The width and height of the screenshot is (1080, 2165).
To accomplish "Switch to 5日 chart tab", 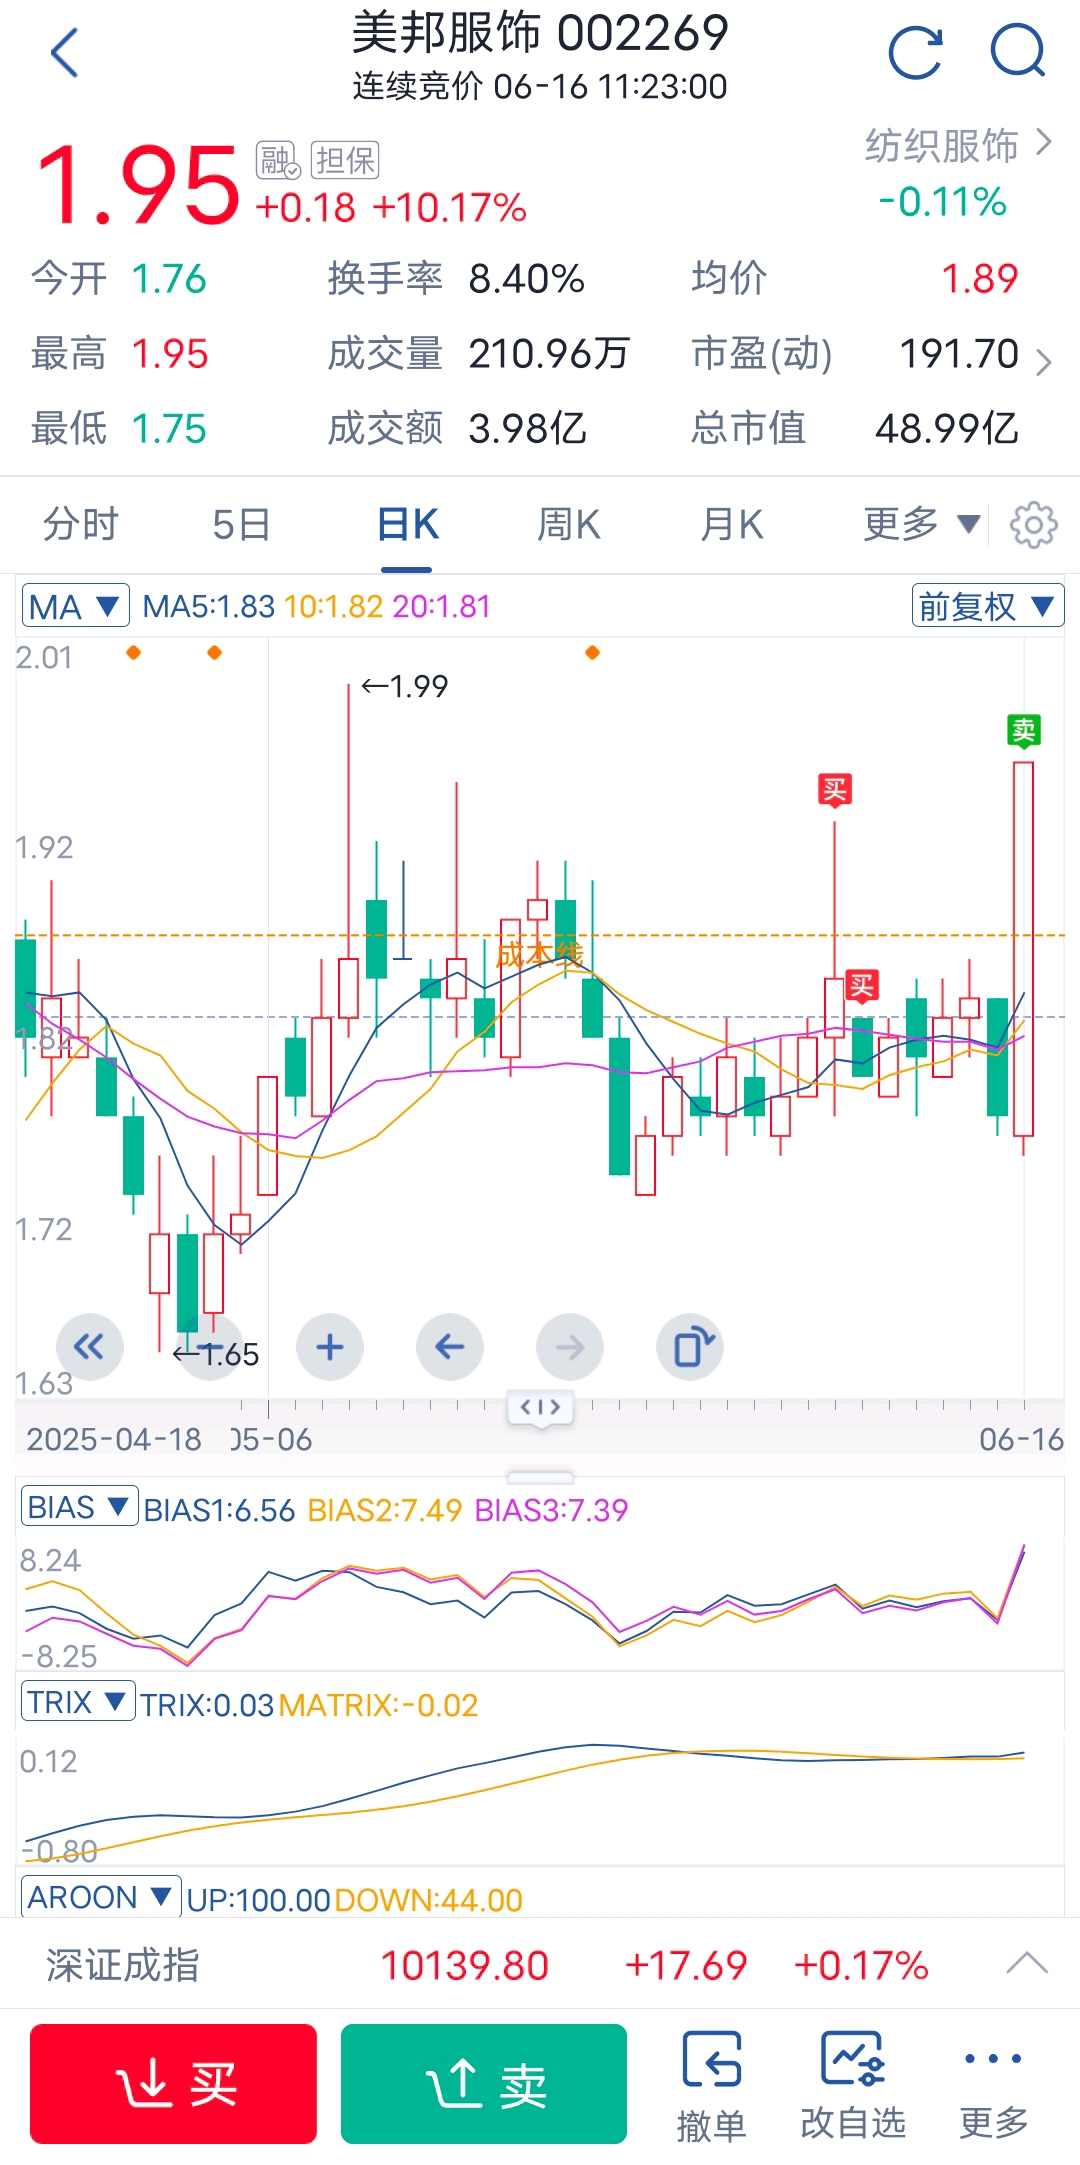I will 241,524.
